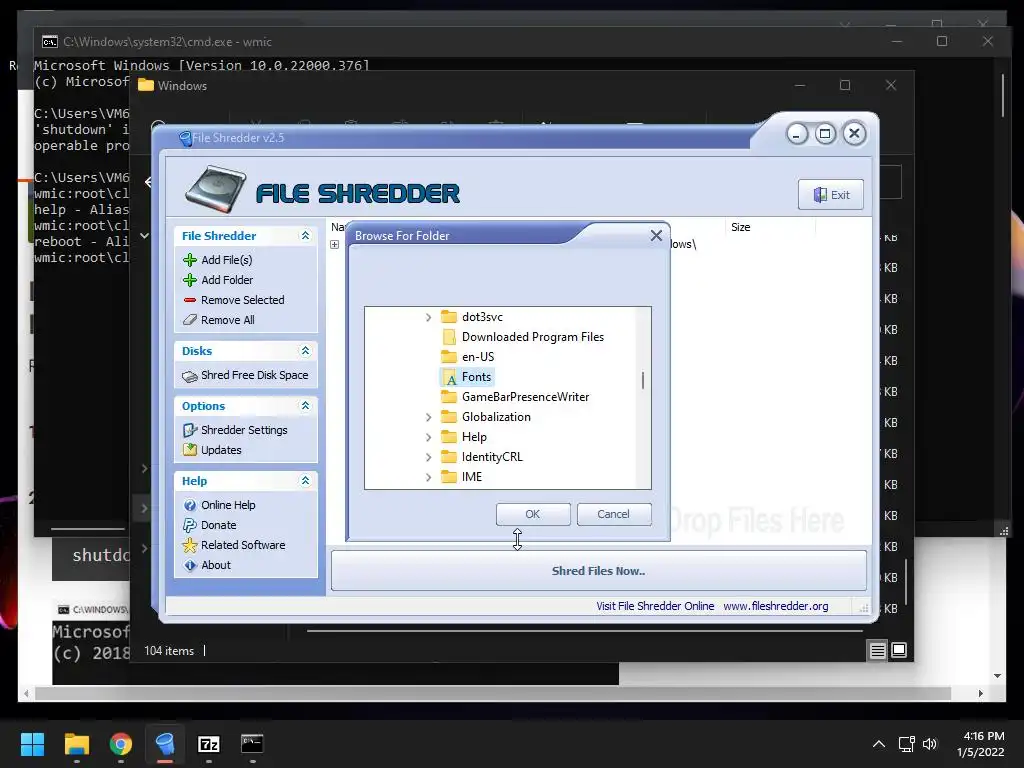Image resolution: width=1024 pixels, height=768 pixels.
Task: Click the File Shredder taskbar icon
Action: tap(165, 744)
